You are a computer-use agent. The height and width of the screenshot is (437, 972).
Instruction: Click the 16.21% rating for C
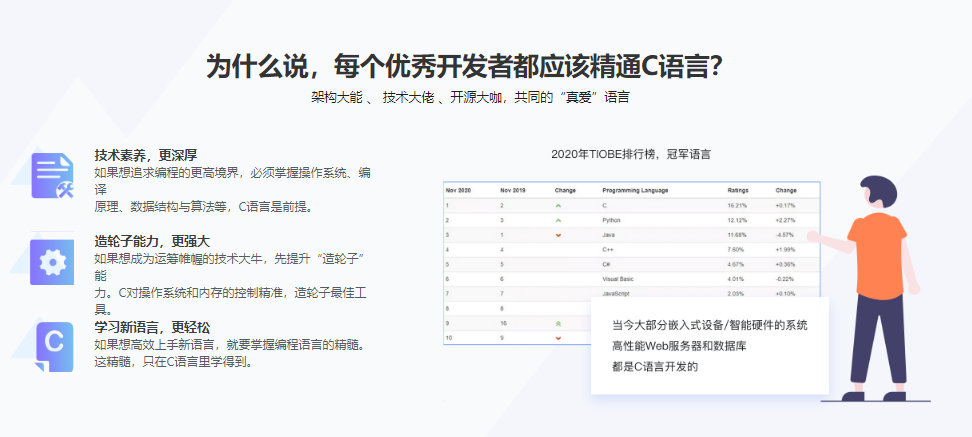coord(736,205)
